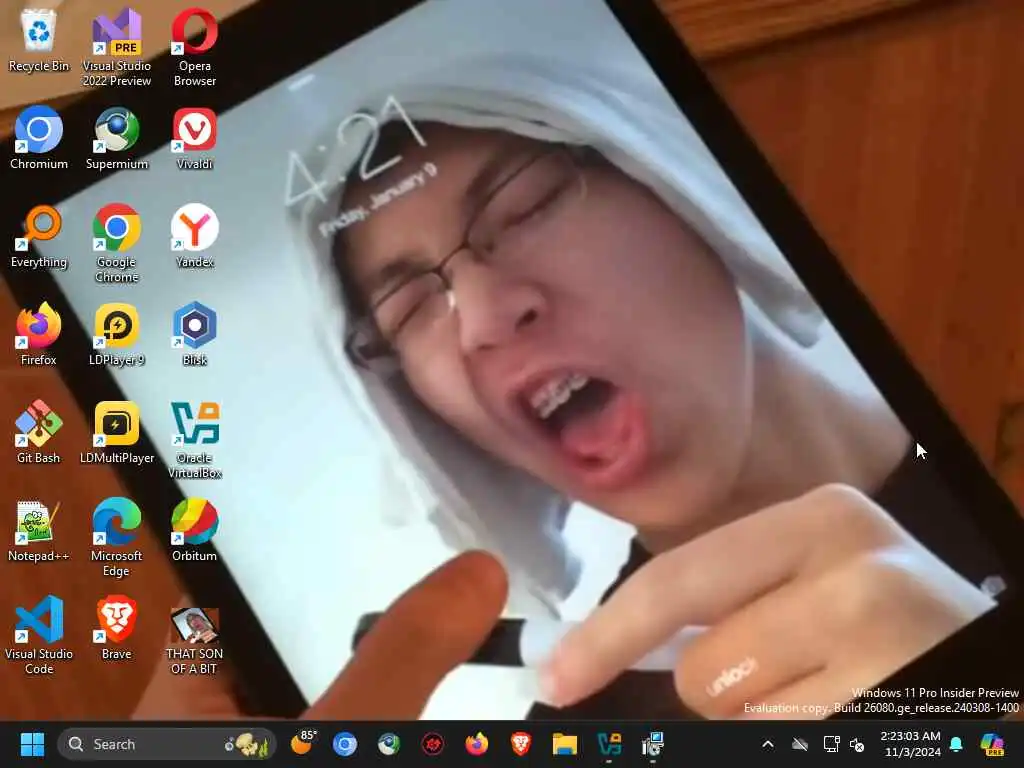Image resolution: width=1024 pixels, height=768 pixels.
Task: Select the Notepad++ desktop icon
Action: [39, 530]
